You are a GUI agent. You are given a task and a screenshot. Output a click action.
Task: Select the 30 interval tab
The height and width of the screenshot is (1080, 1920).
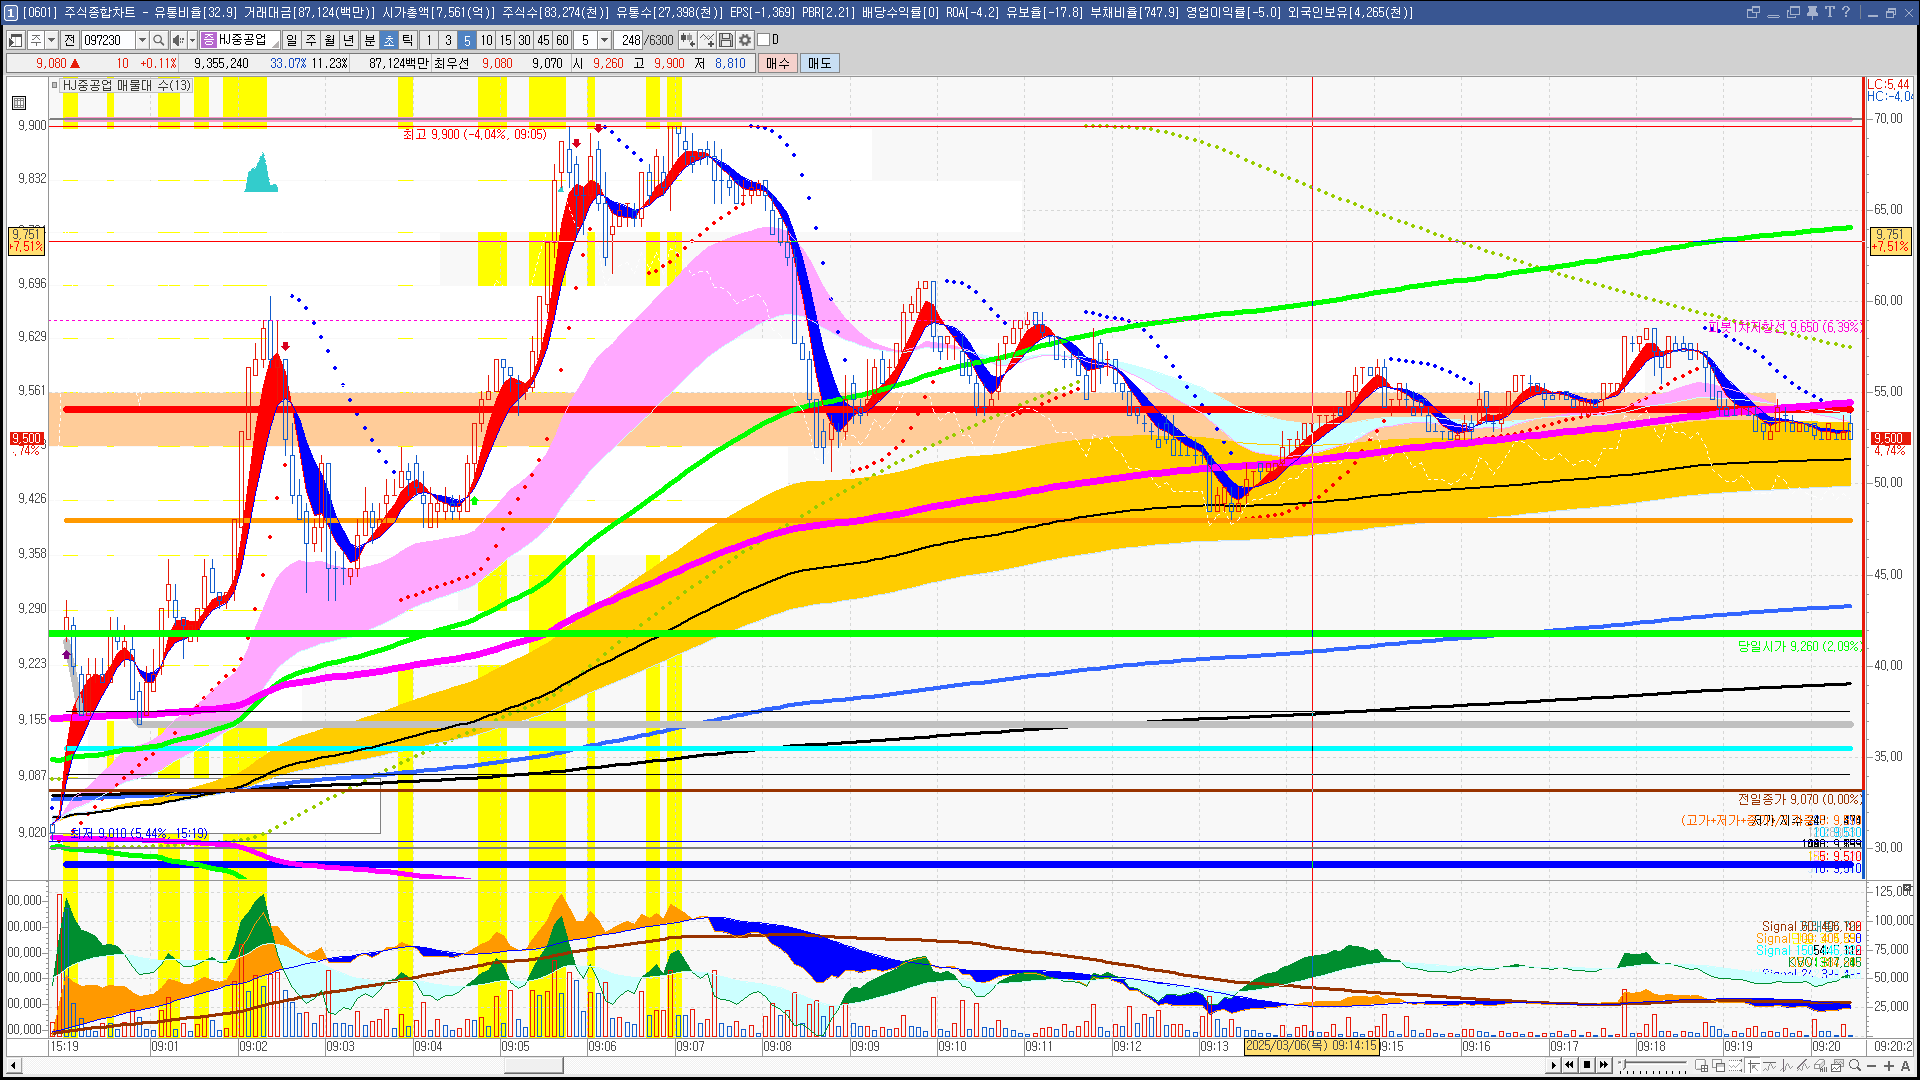524,40
